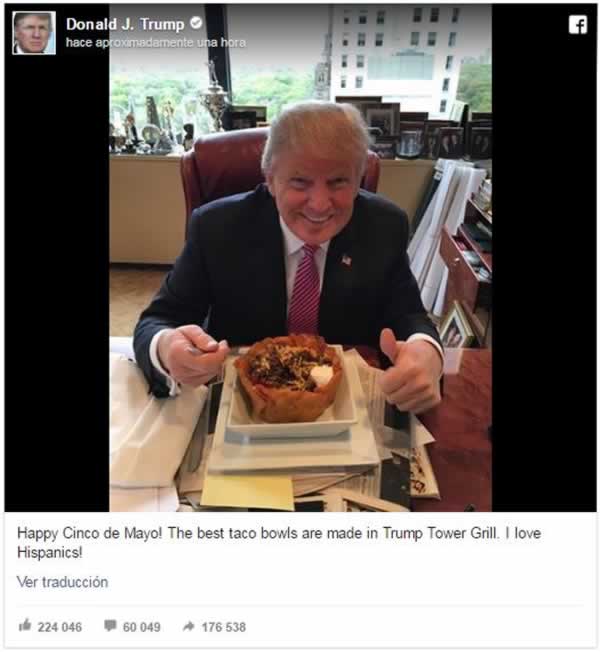Click the 'Happy Cinco de Mayo!' caption text
The width and height of the screenshot is (600, 652).
pos(89,533)
